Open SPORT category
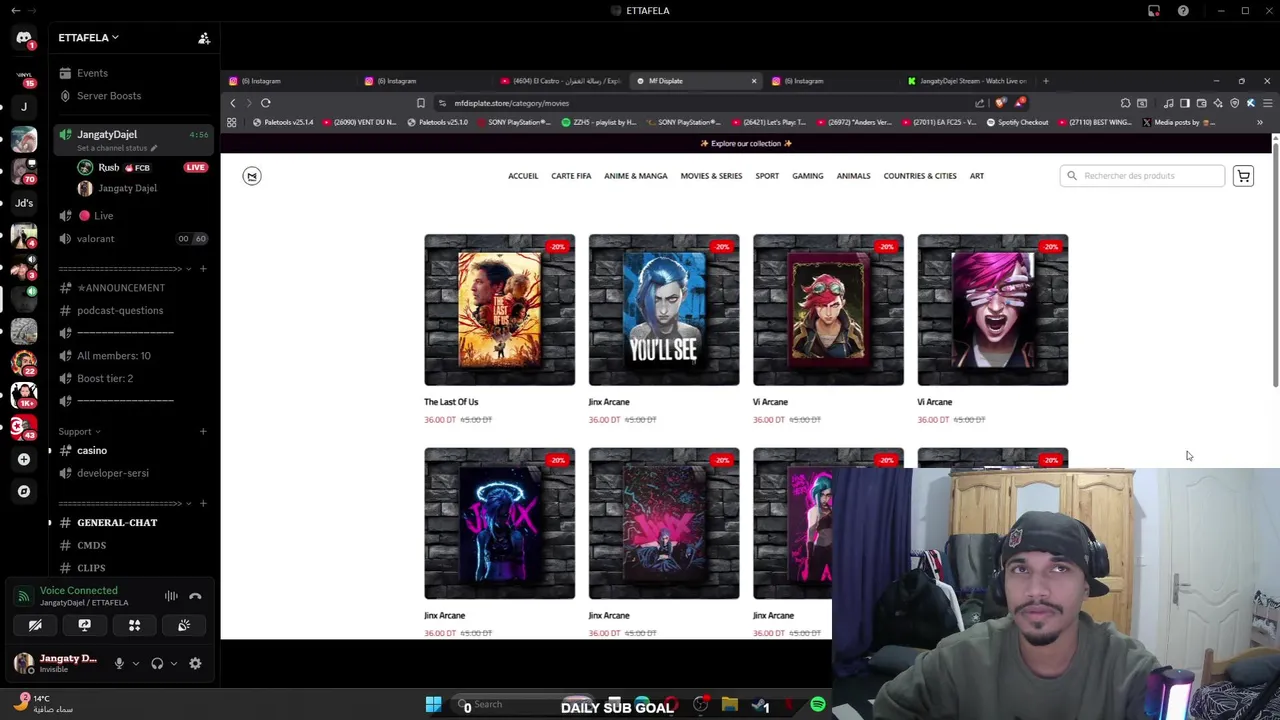 coord(767,176)
